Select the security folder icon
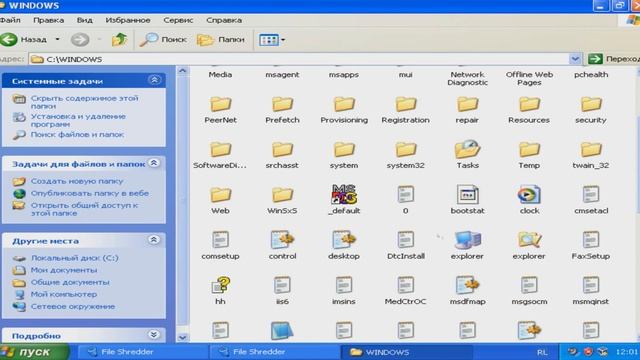This screenshot has height=360, width=640. pos(591,104)
